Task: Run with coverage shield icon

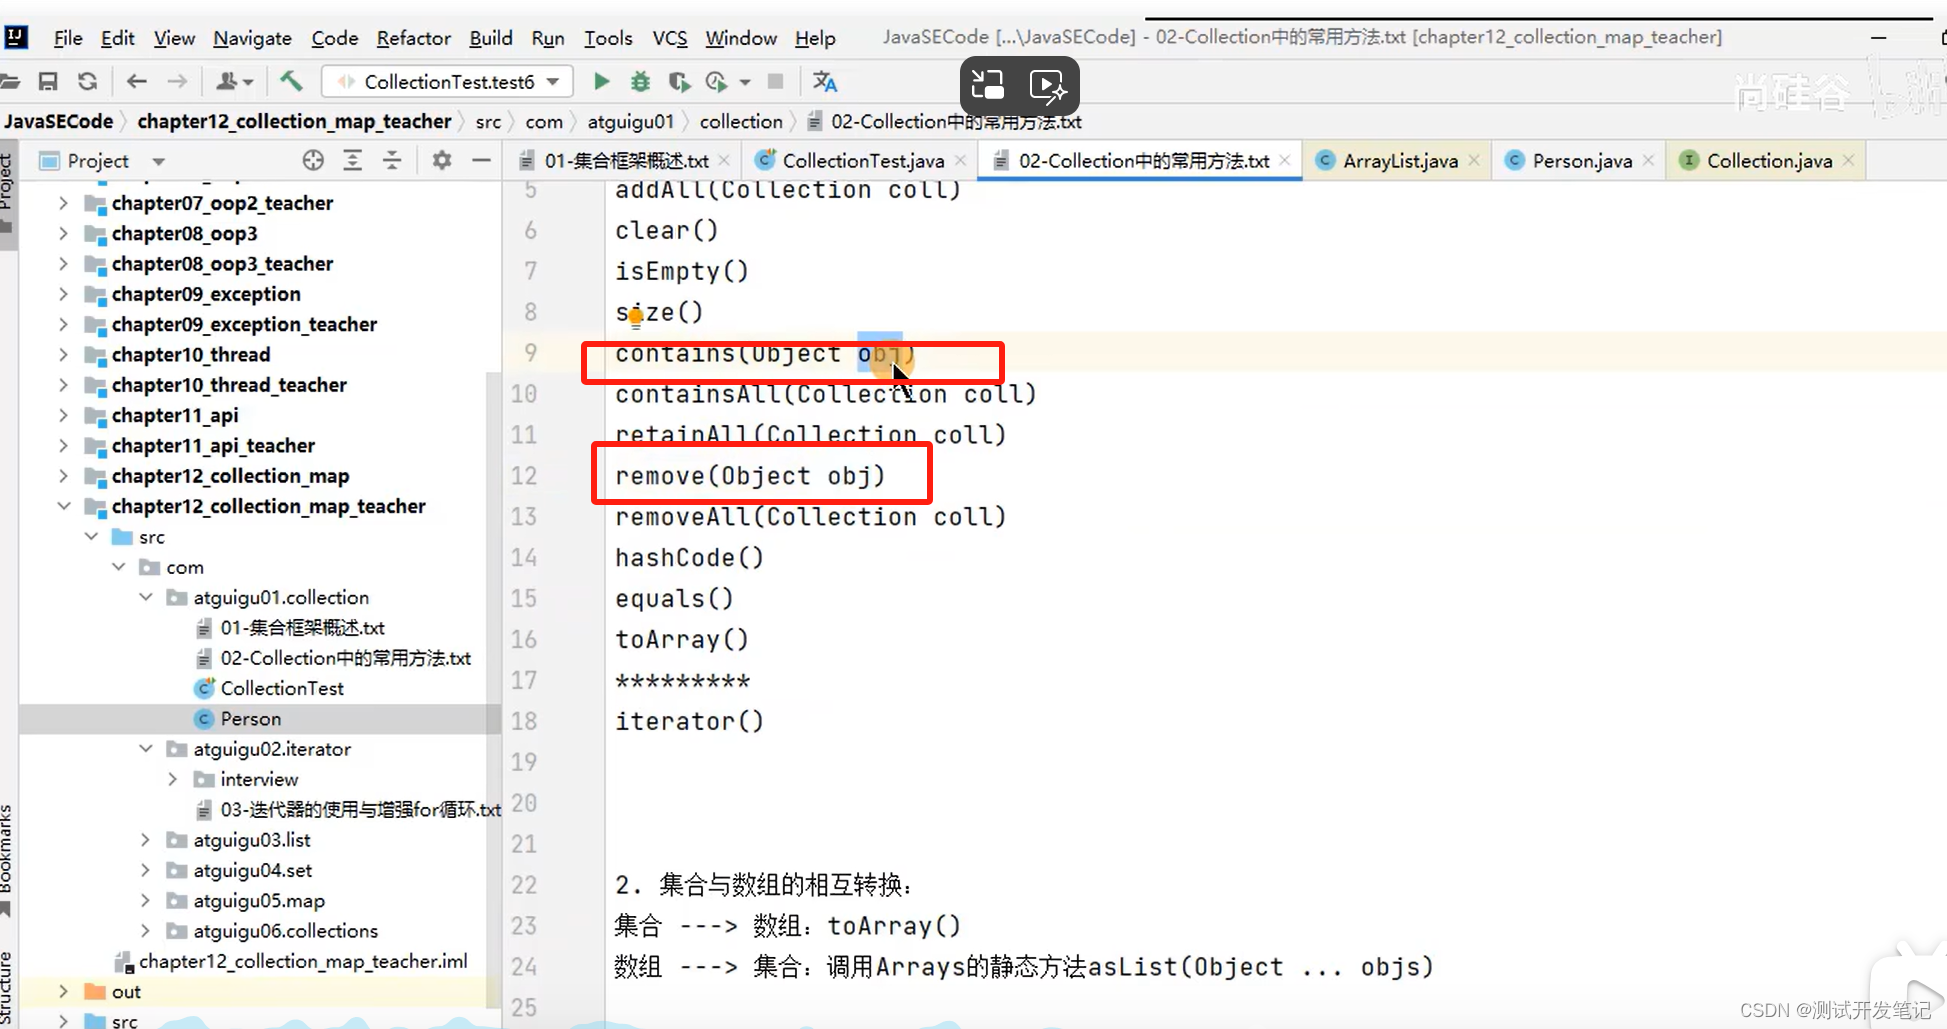Action: tap(679, 81)
